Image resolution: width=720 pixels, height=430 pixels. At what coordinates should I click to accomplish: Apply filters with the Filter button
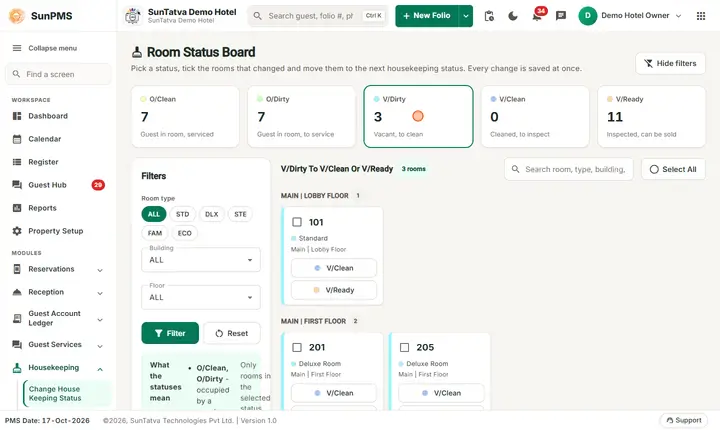(170, 333)
